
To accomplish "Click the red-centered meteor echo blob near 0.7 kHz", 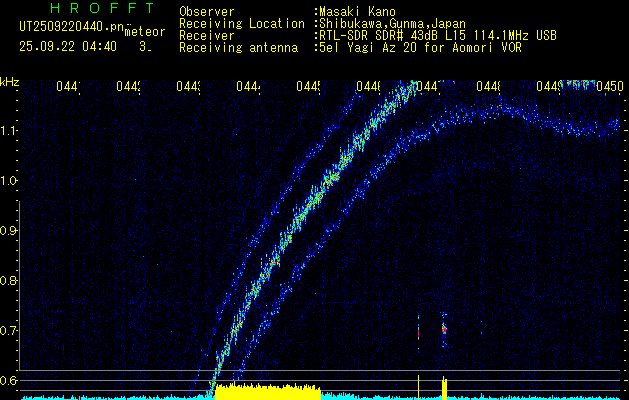I will [x=444, y=330].
